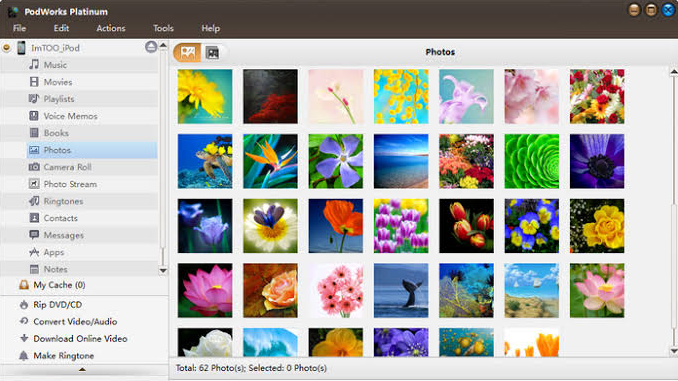Image resolution: width=678 pixels, height=381 pixels.
Task: Open the File menu
Action: (x=19, y=28)
